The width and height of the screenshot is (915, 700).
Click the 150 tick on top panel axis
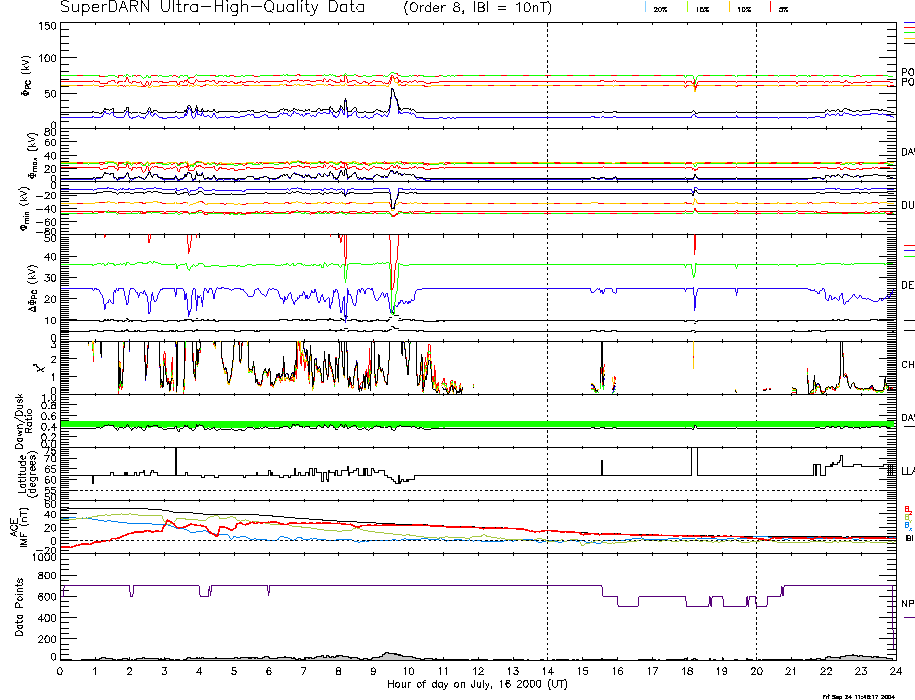pyautogui.click(x=47, y=25)
